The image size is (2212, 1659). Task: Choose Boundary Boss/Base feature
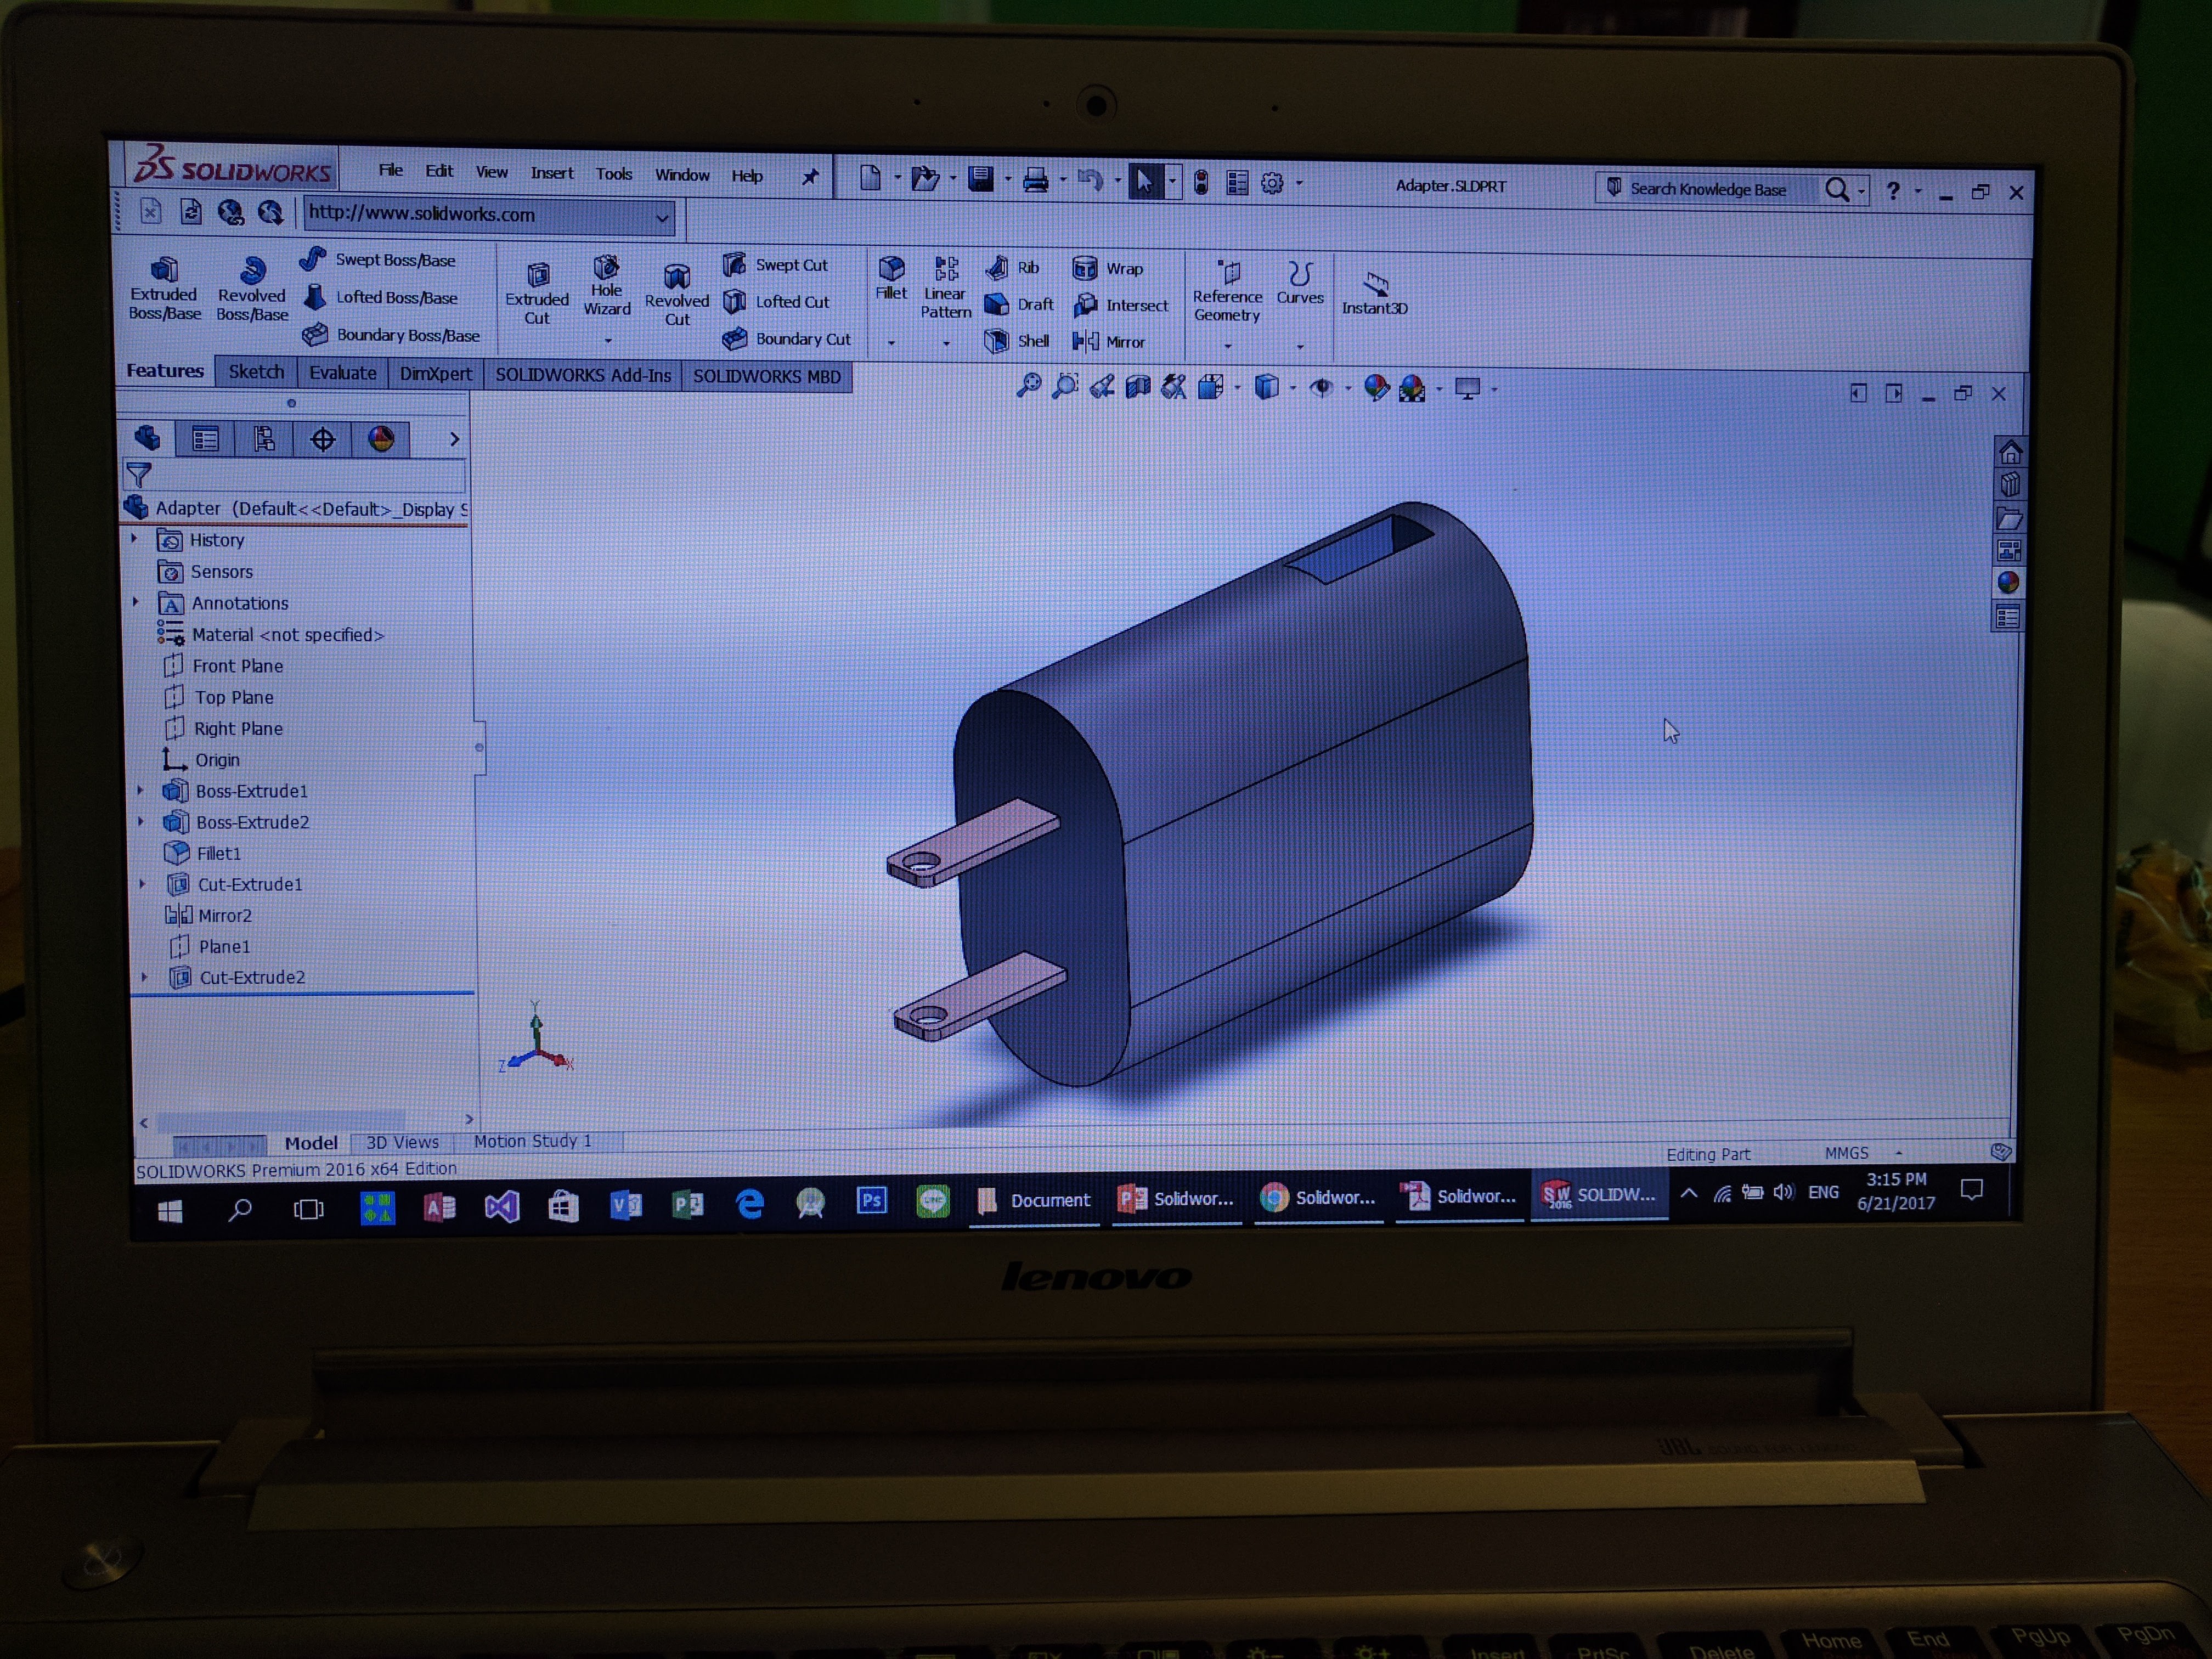[x=391, y=334]
